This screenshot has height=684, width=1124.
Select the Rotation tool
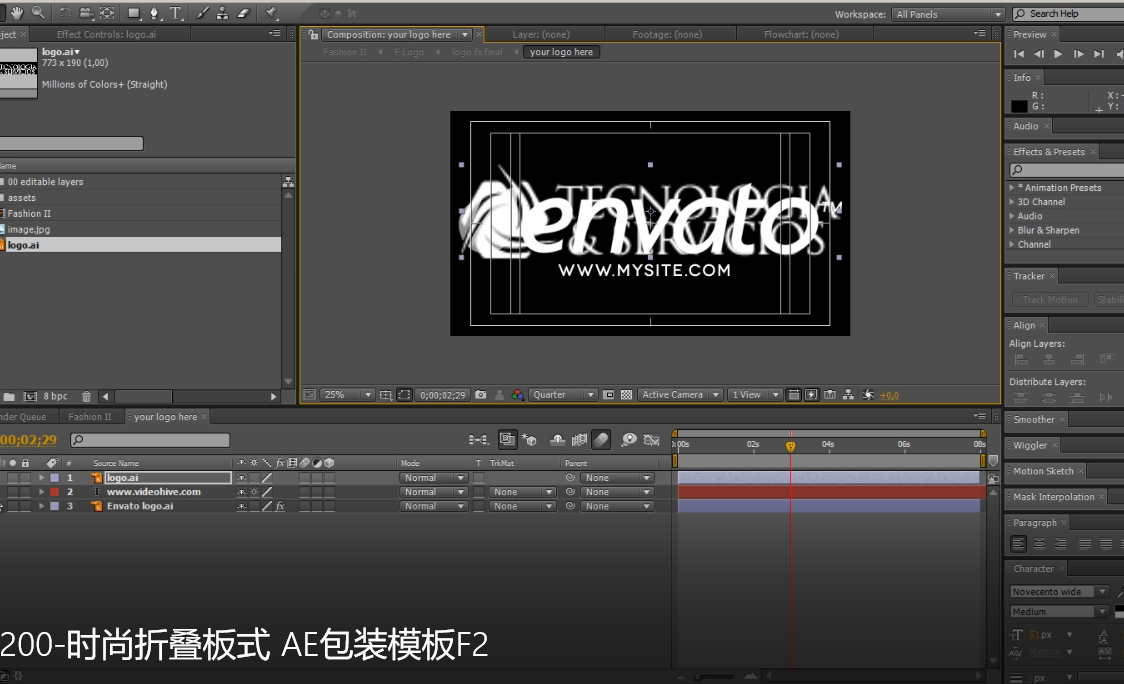tap(65, 13)
